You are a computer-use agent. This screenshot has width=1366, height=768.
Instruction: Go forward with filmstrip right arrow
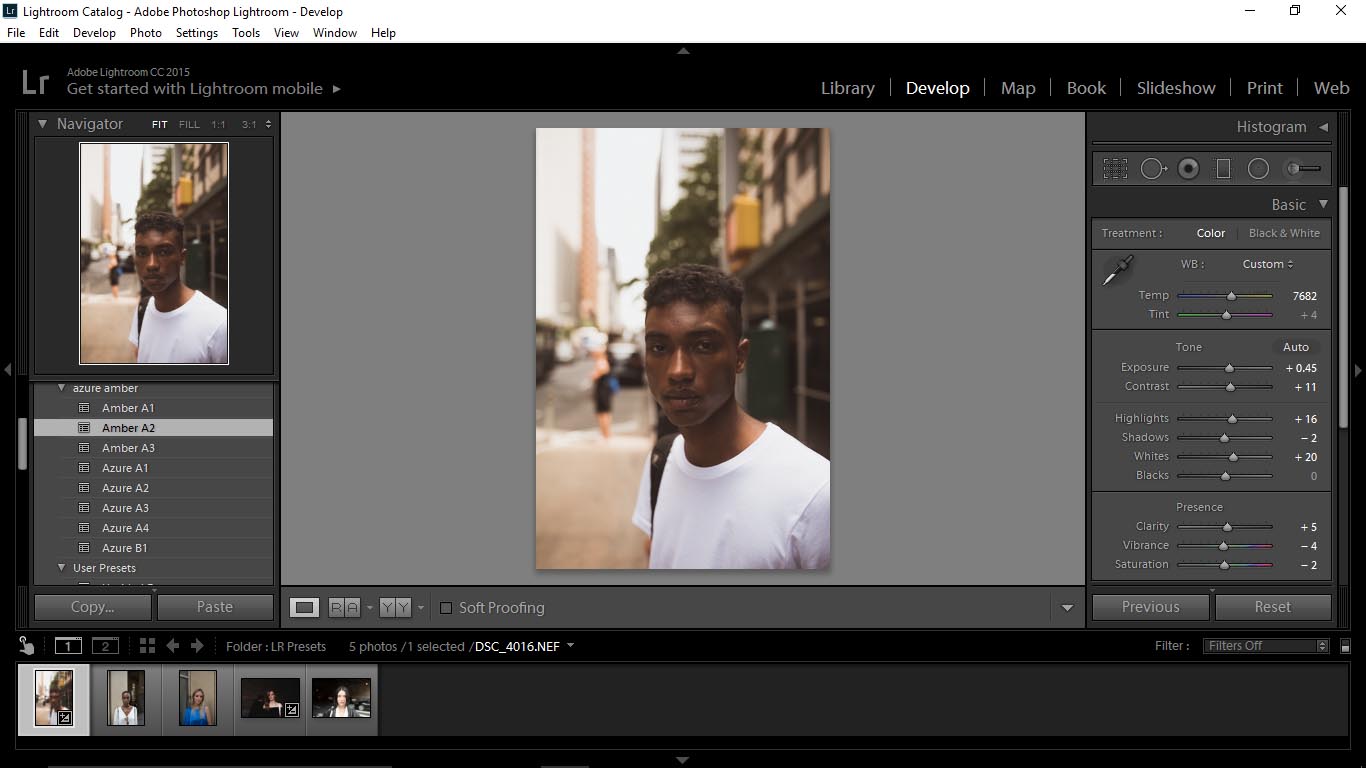tap(197, 646)
